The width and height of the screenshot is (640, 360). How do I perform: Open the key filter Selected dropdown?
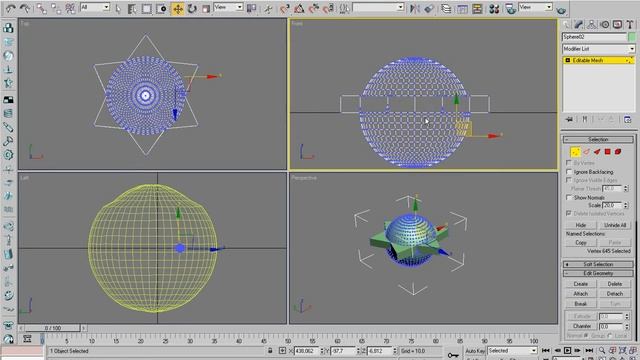click(x=512, y=351)
